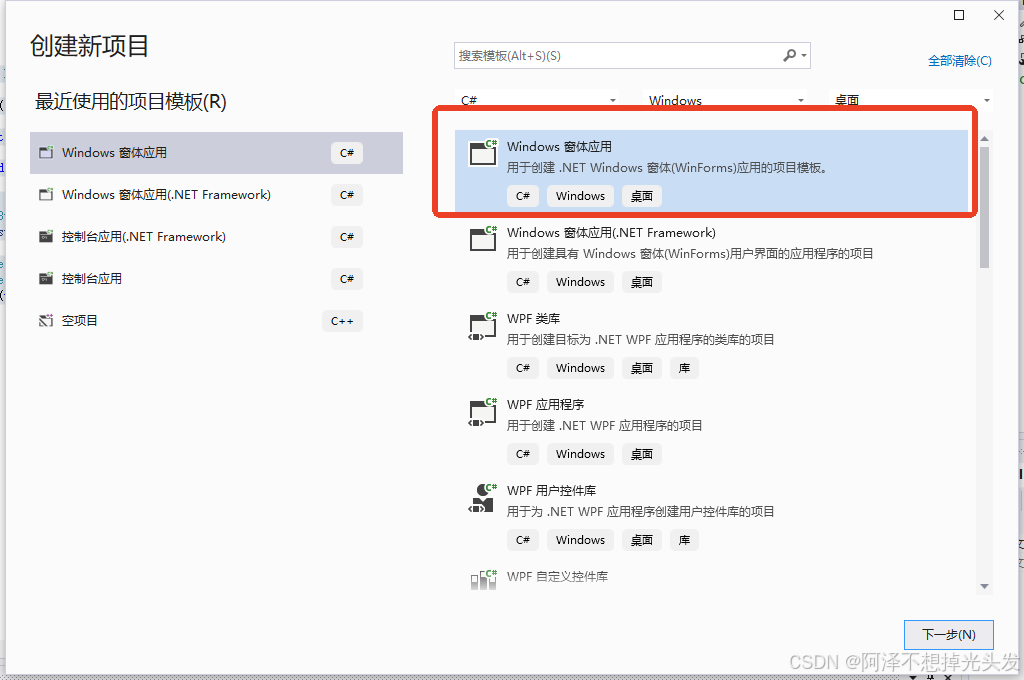Click Windows 窗体应用 icon in recent templates
The image size is (1024, 680).
click(46, 153)
